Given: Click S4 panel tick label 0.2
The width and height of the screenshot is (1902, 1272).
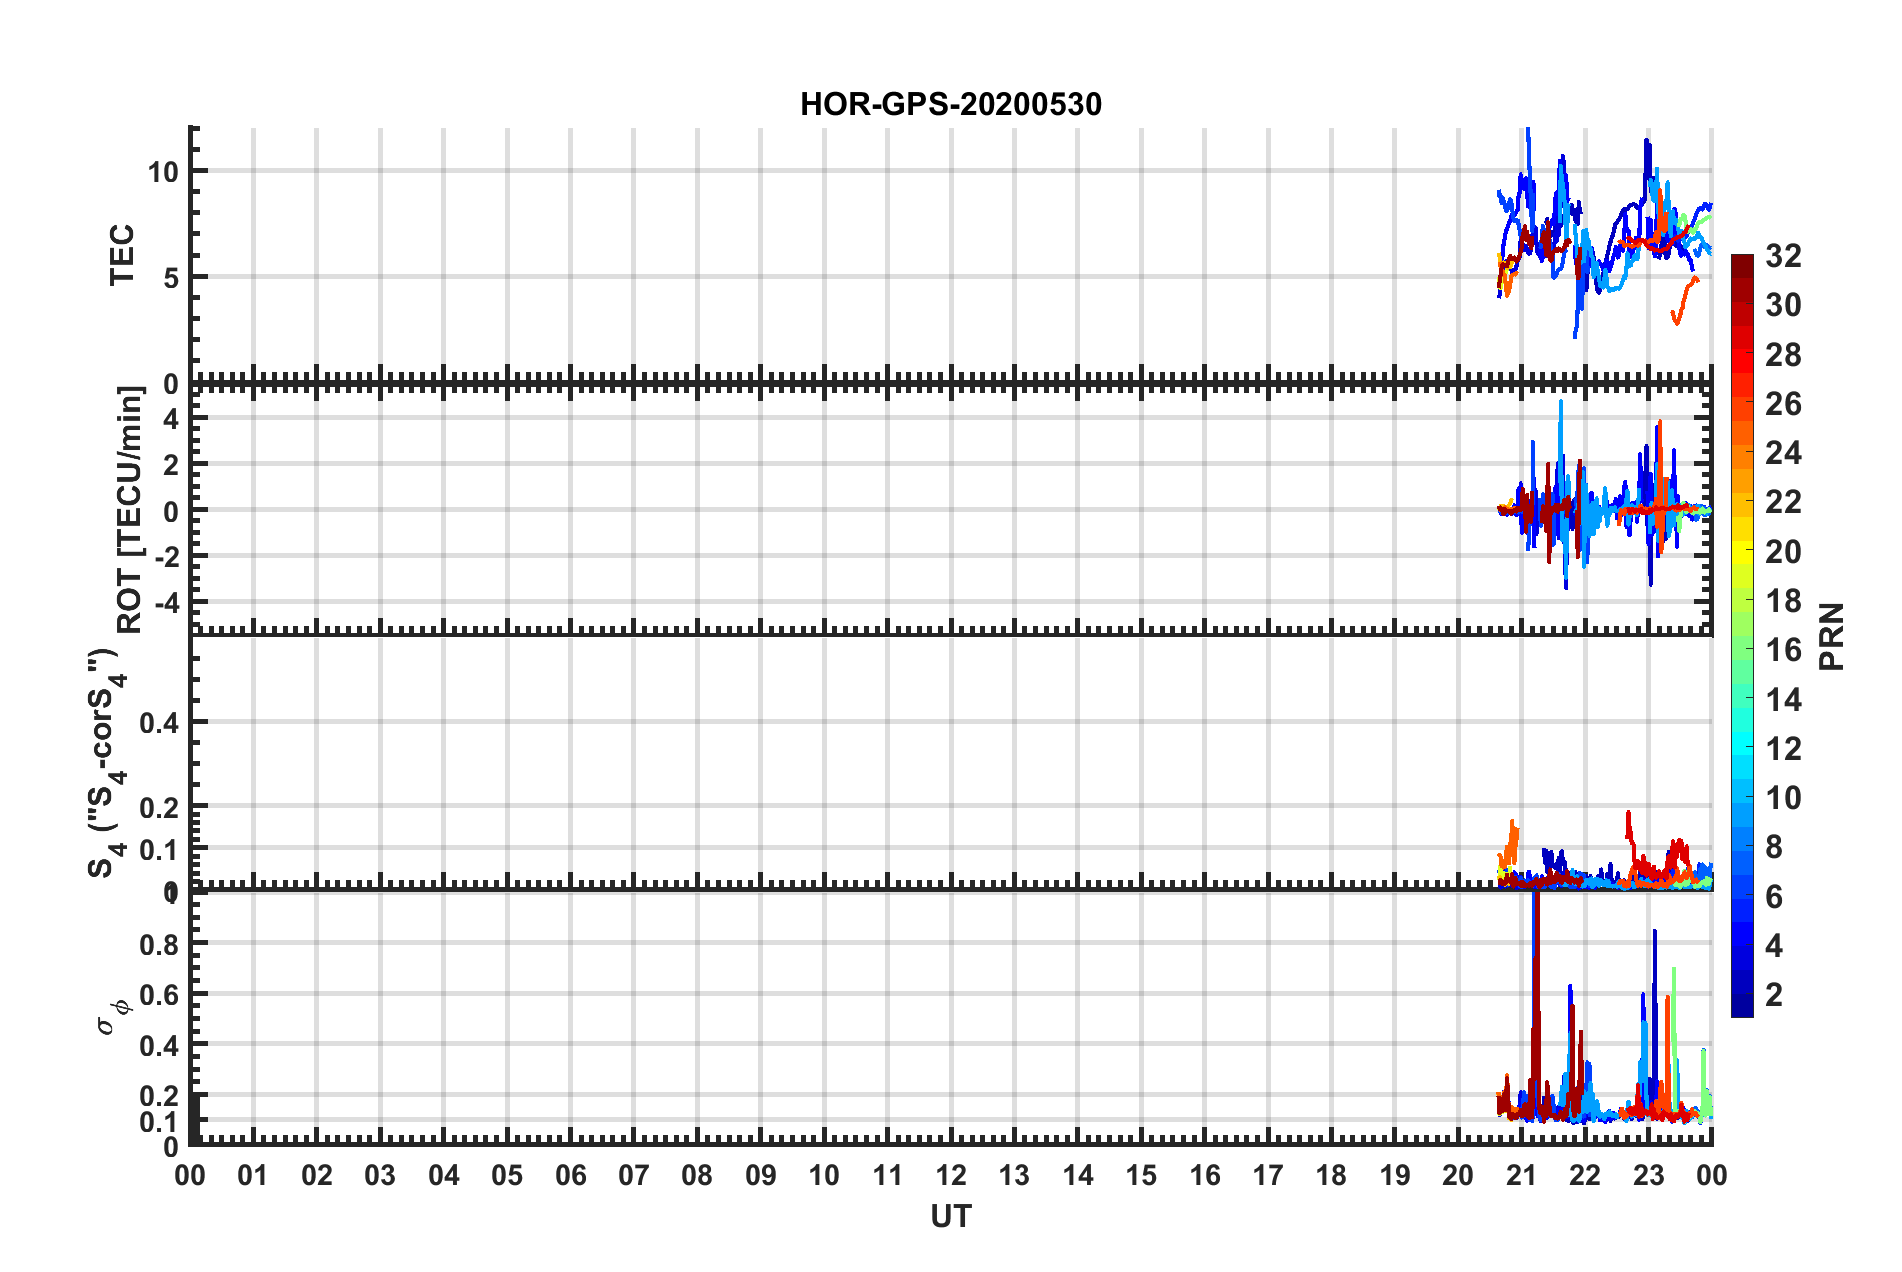Looking at the screenshot, I should [159, 807].
